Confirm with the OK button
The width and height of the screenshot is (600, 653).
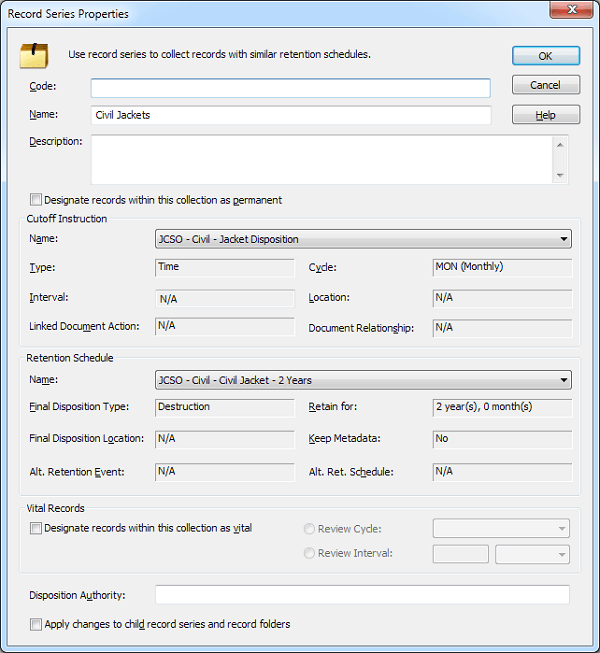(546, 56)
